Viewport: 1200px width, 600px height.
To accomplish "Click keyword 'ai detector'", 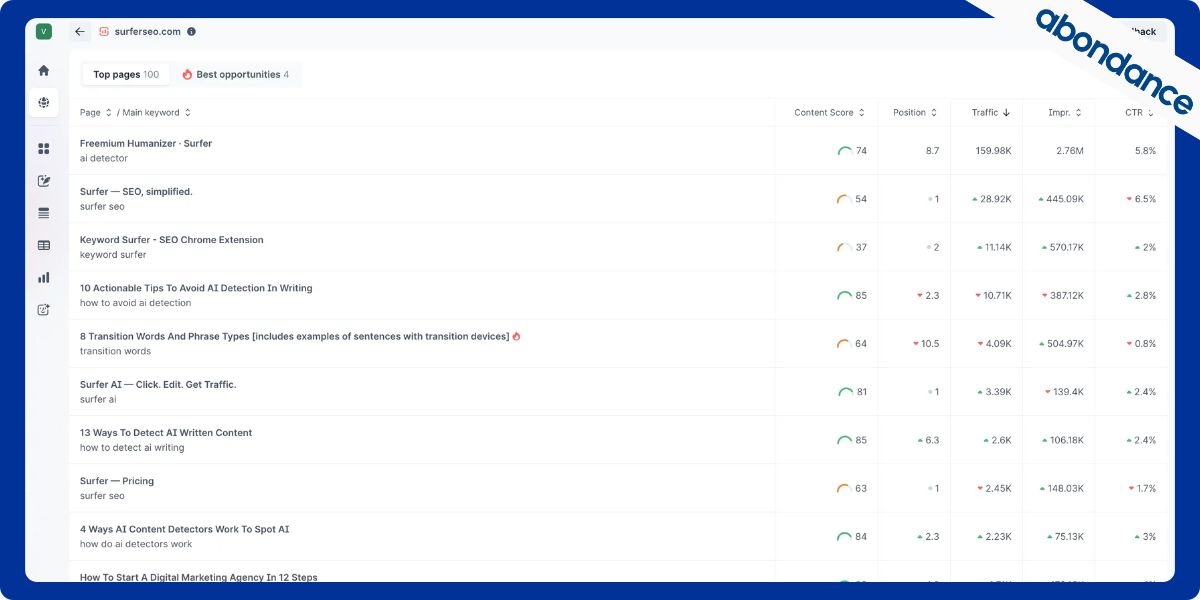I will click(104, 158).
